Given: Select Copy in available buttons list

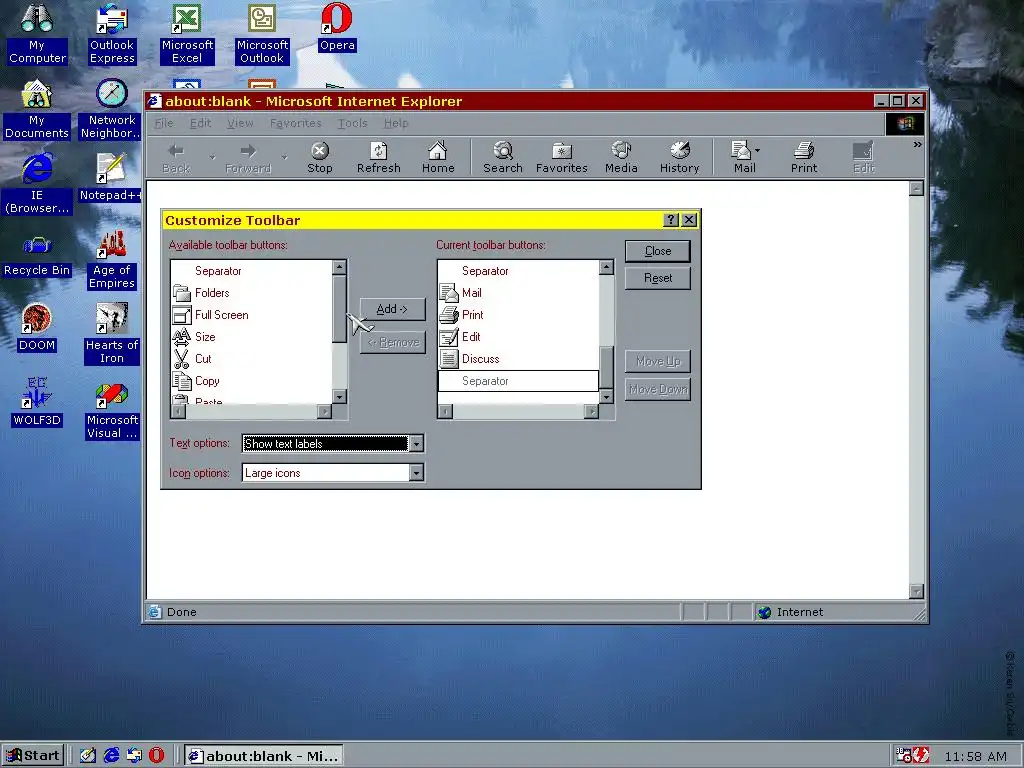Looking at the screenshot, I should 252,381.
